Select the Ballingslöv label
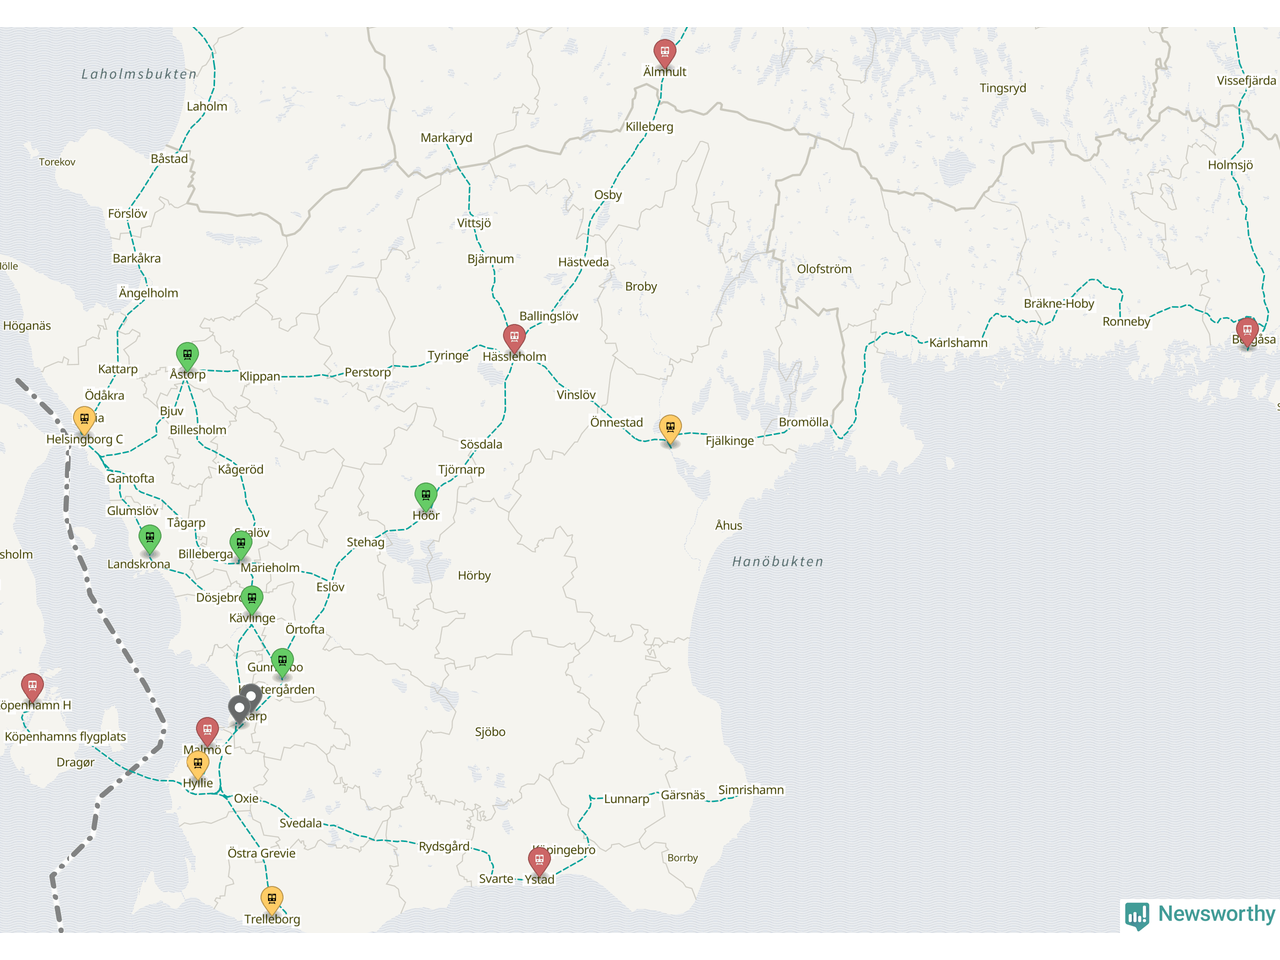The width and height of the screenshot is (1280, 960). point(549,316)
